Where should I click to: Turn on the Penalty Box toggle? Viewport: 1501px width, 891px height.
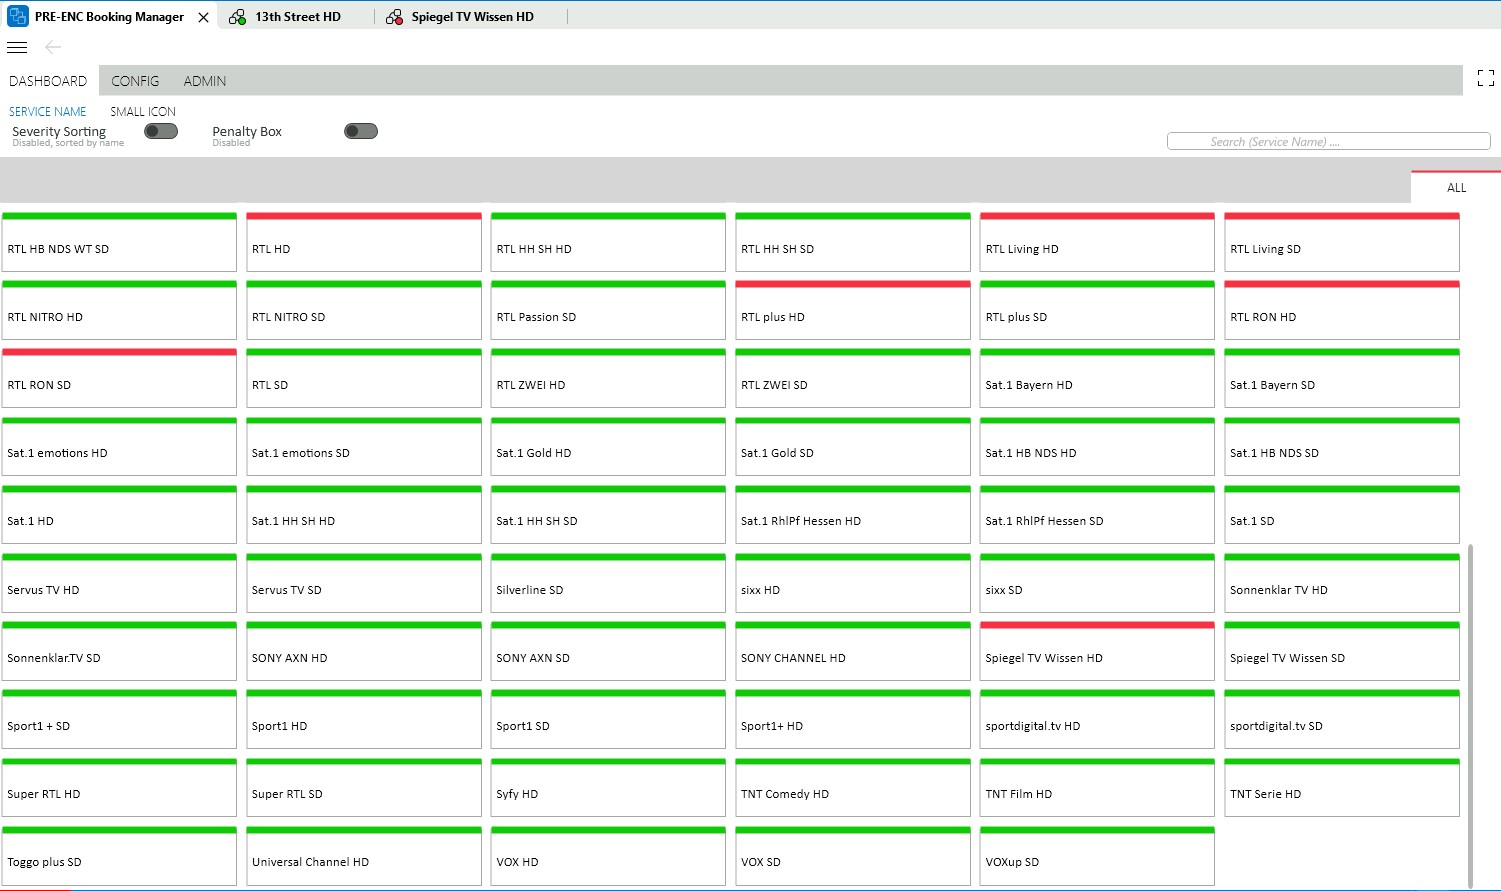click(361, 131)
